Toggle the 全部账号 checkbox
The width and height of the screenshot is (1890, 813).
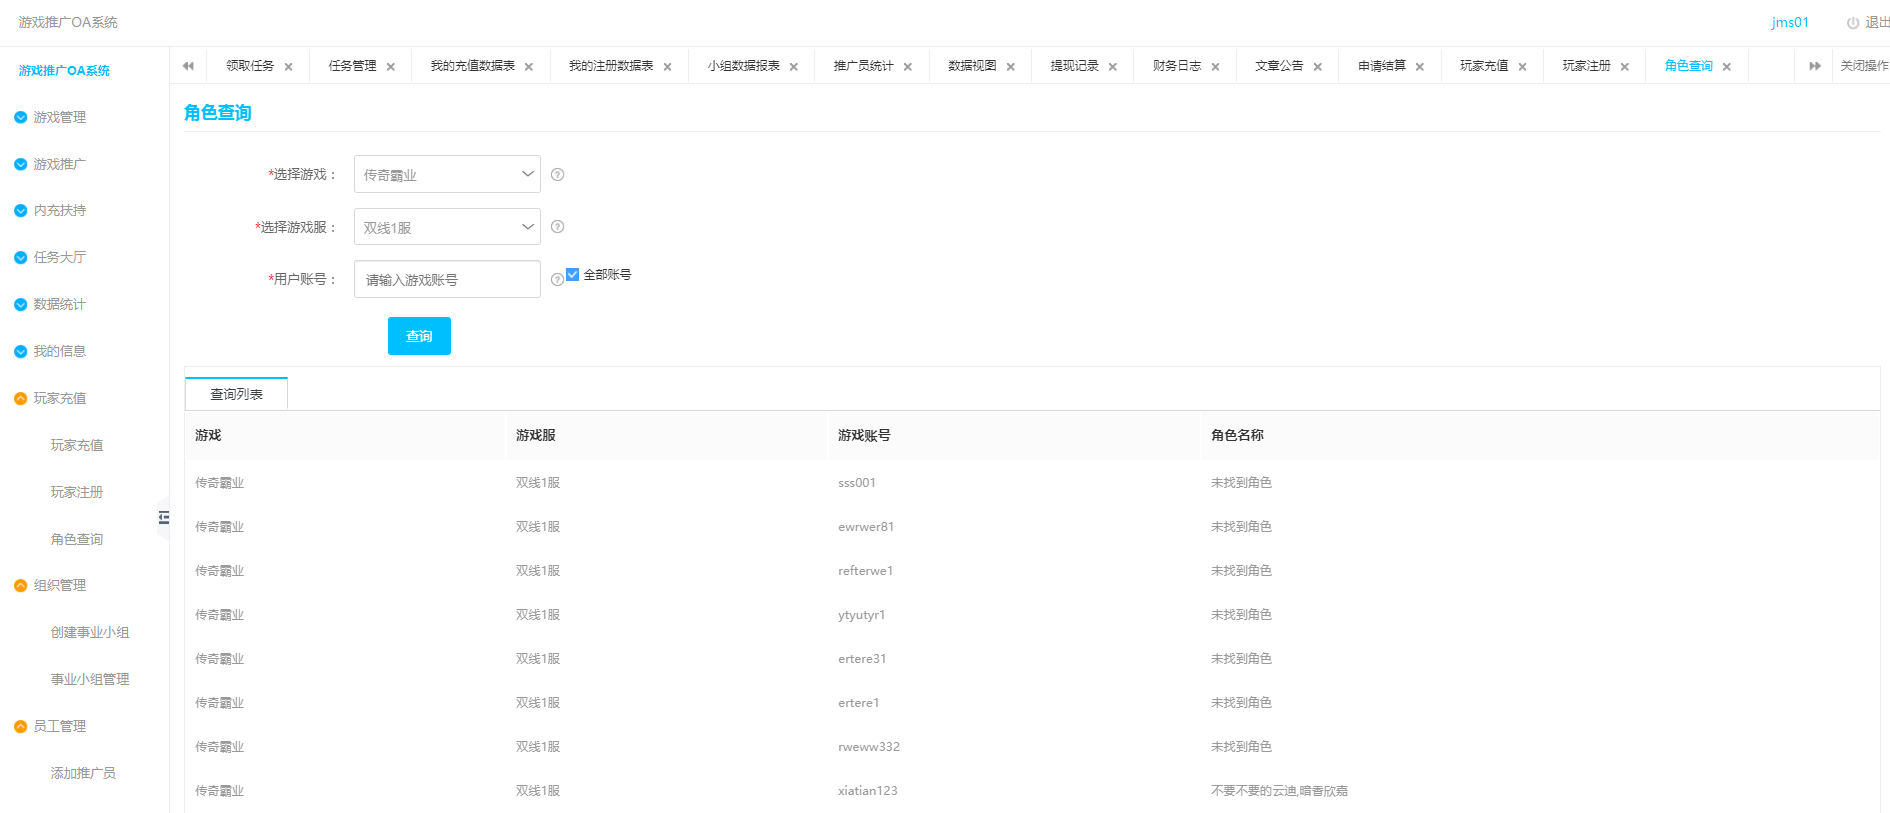(573, 275)
